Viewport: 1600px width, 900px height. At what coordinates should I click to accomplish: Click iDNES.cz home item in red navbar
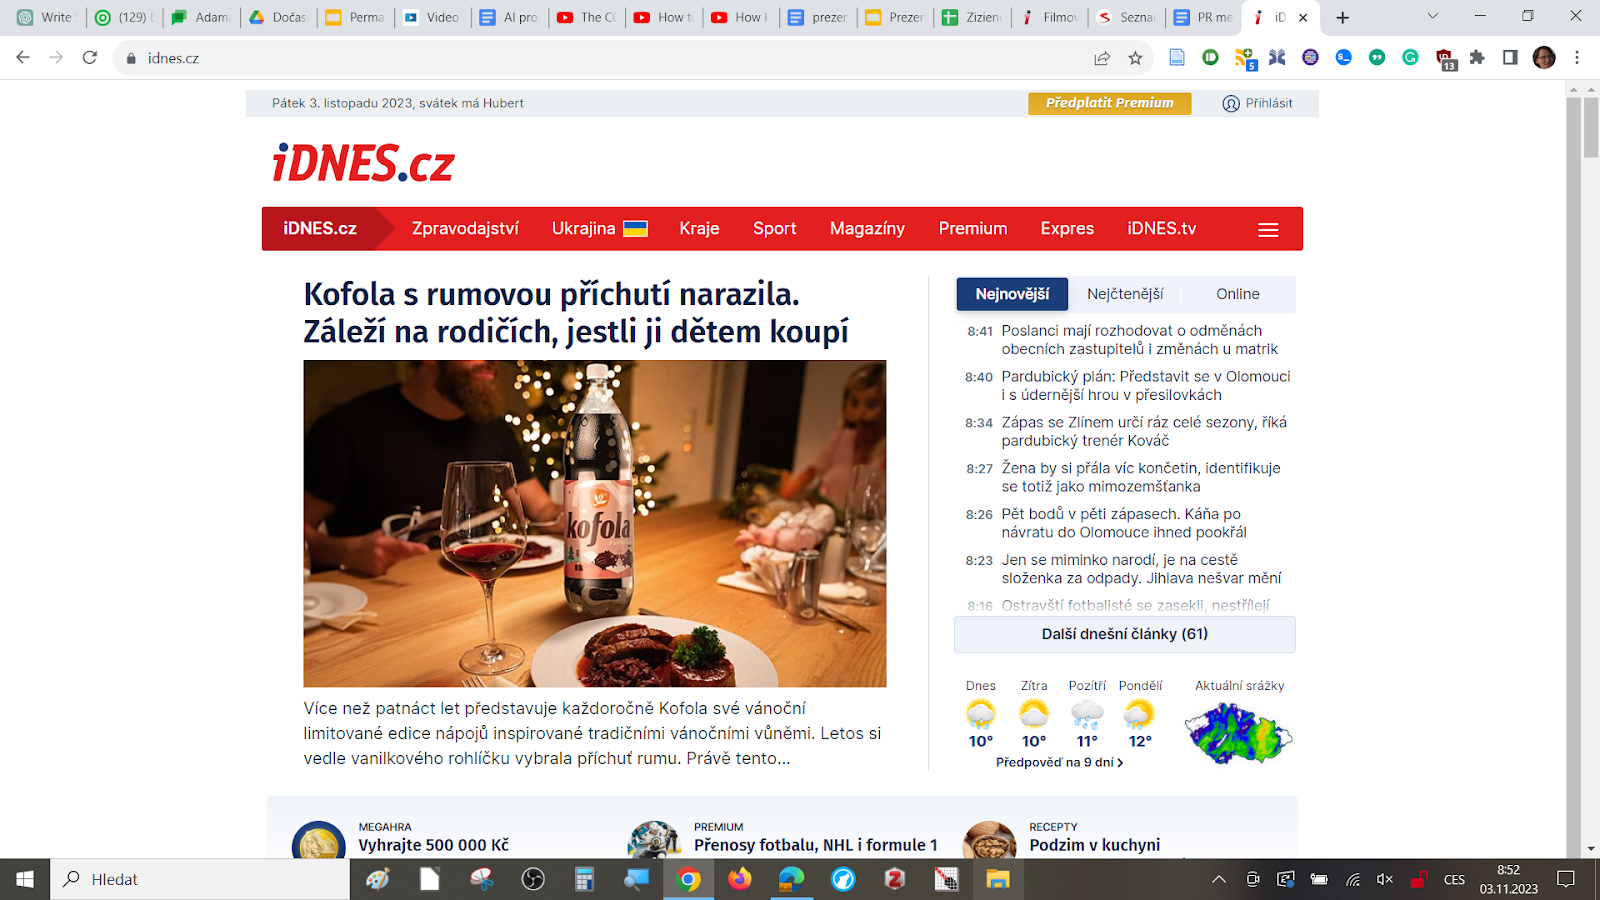pyautogui.click(x=320, y=228)
